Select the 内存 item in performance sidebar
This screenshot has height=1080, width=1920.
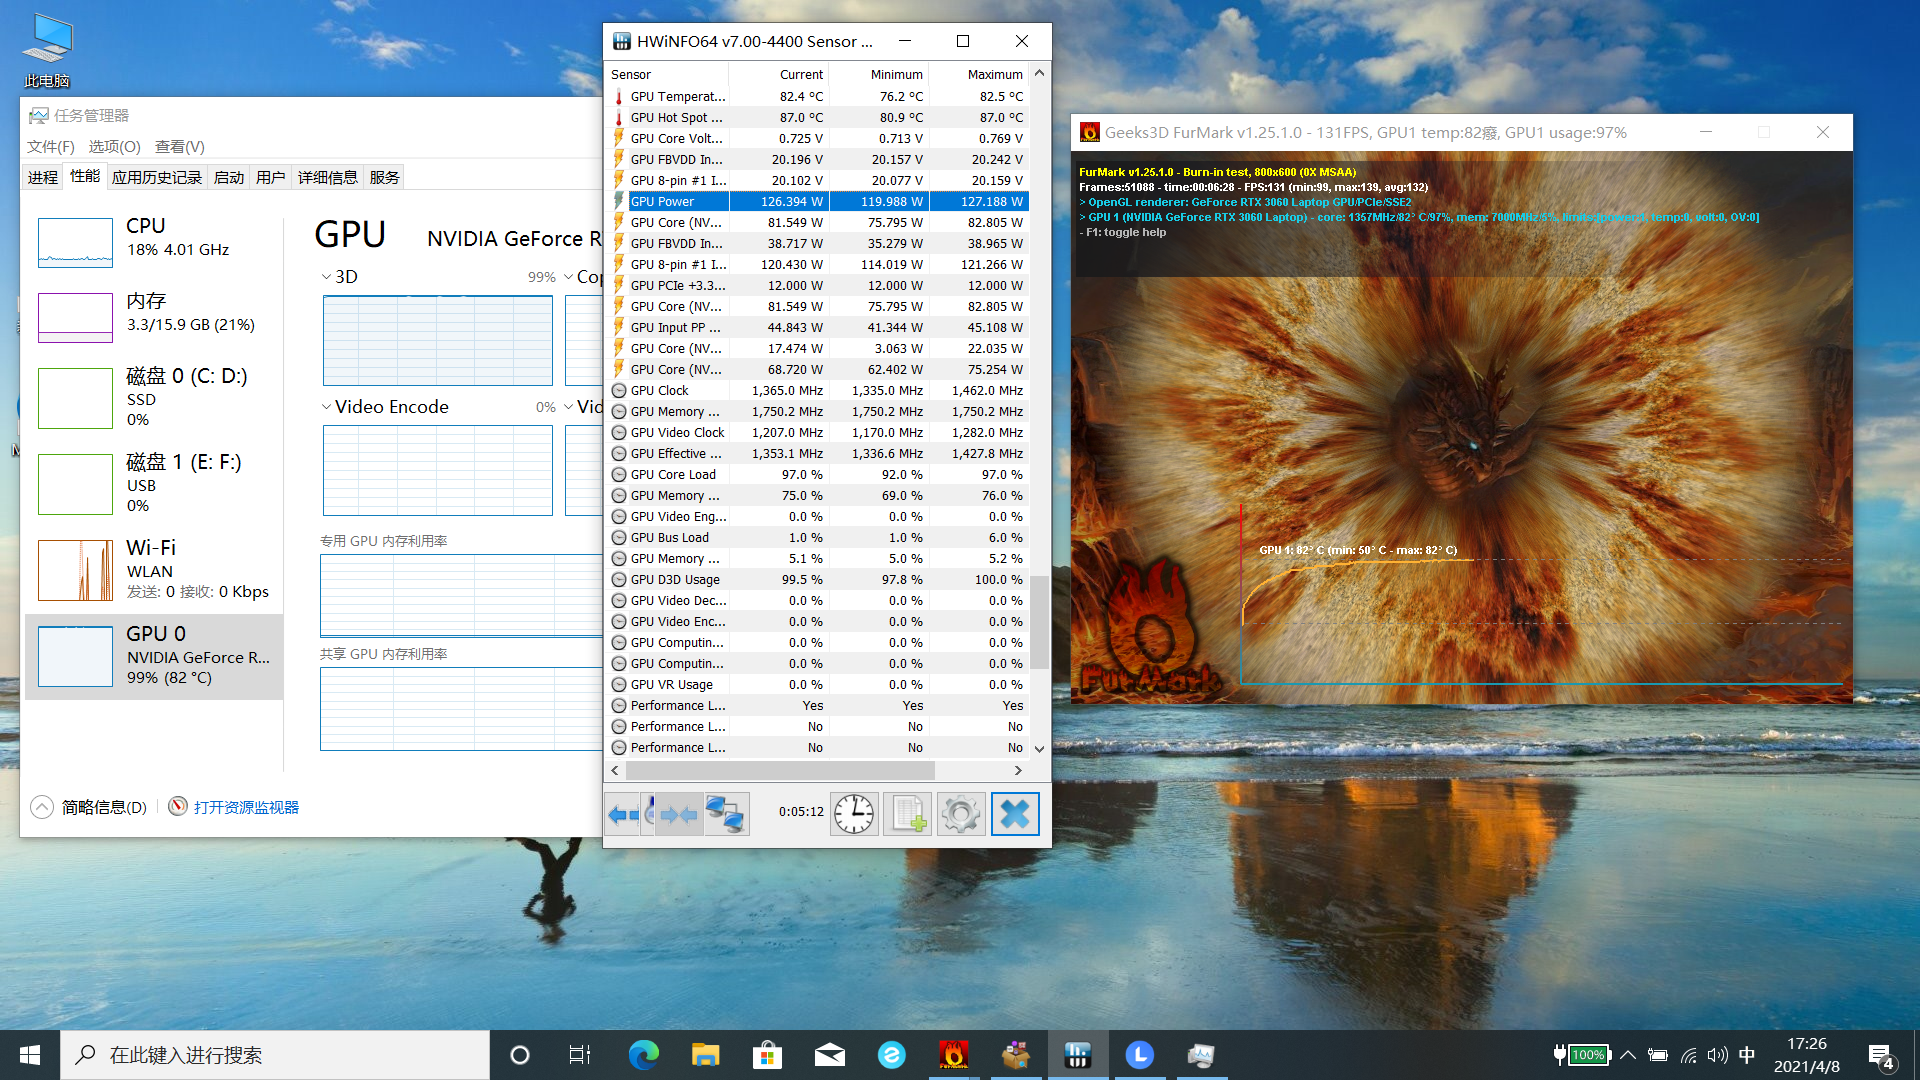[x=155, y=316]
